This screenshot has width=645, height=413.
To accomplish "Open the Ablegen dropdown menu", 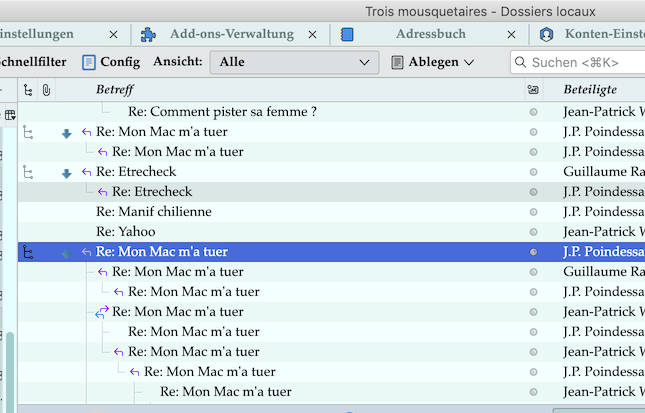I will click(432, 62).
